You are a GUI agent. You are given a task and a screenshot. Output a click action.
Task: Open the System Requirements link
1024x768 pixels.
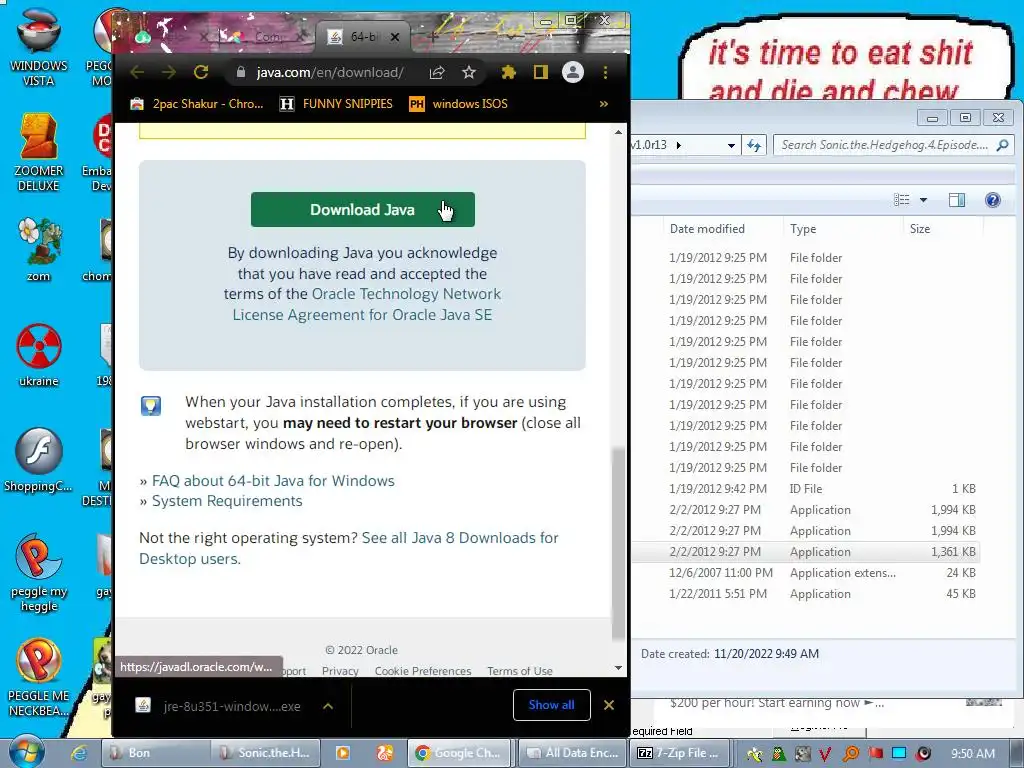pyautogui.click(x=227, y=501)
